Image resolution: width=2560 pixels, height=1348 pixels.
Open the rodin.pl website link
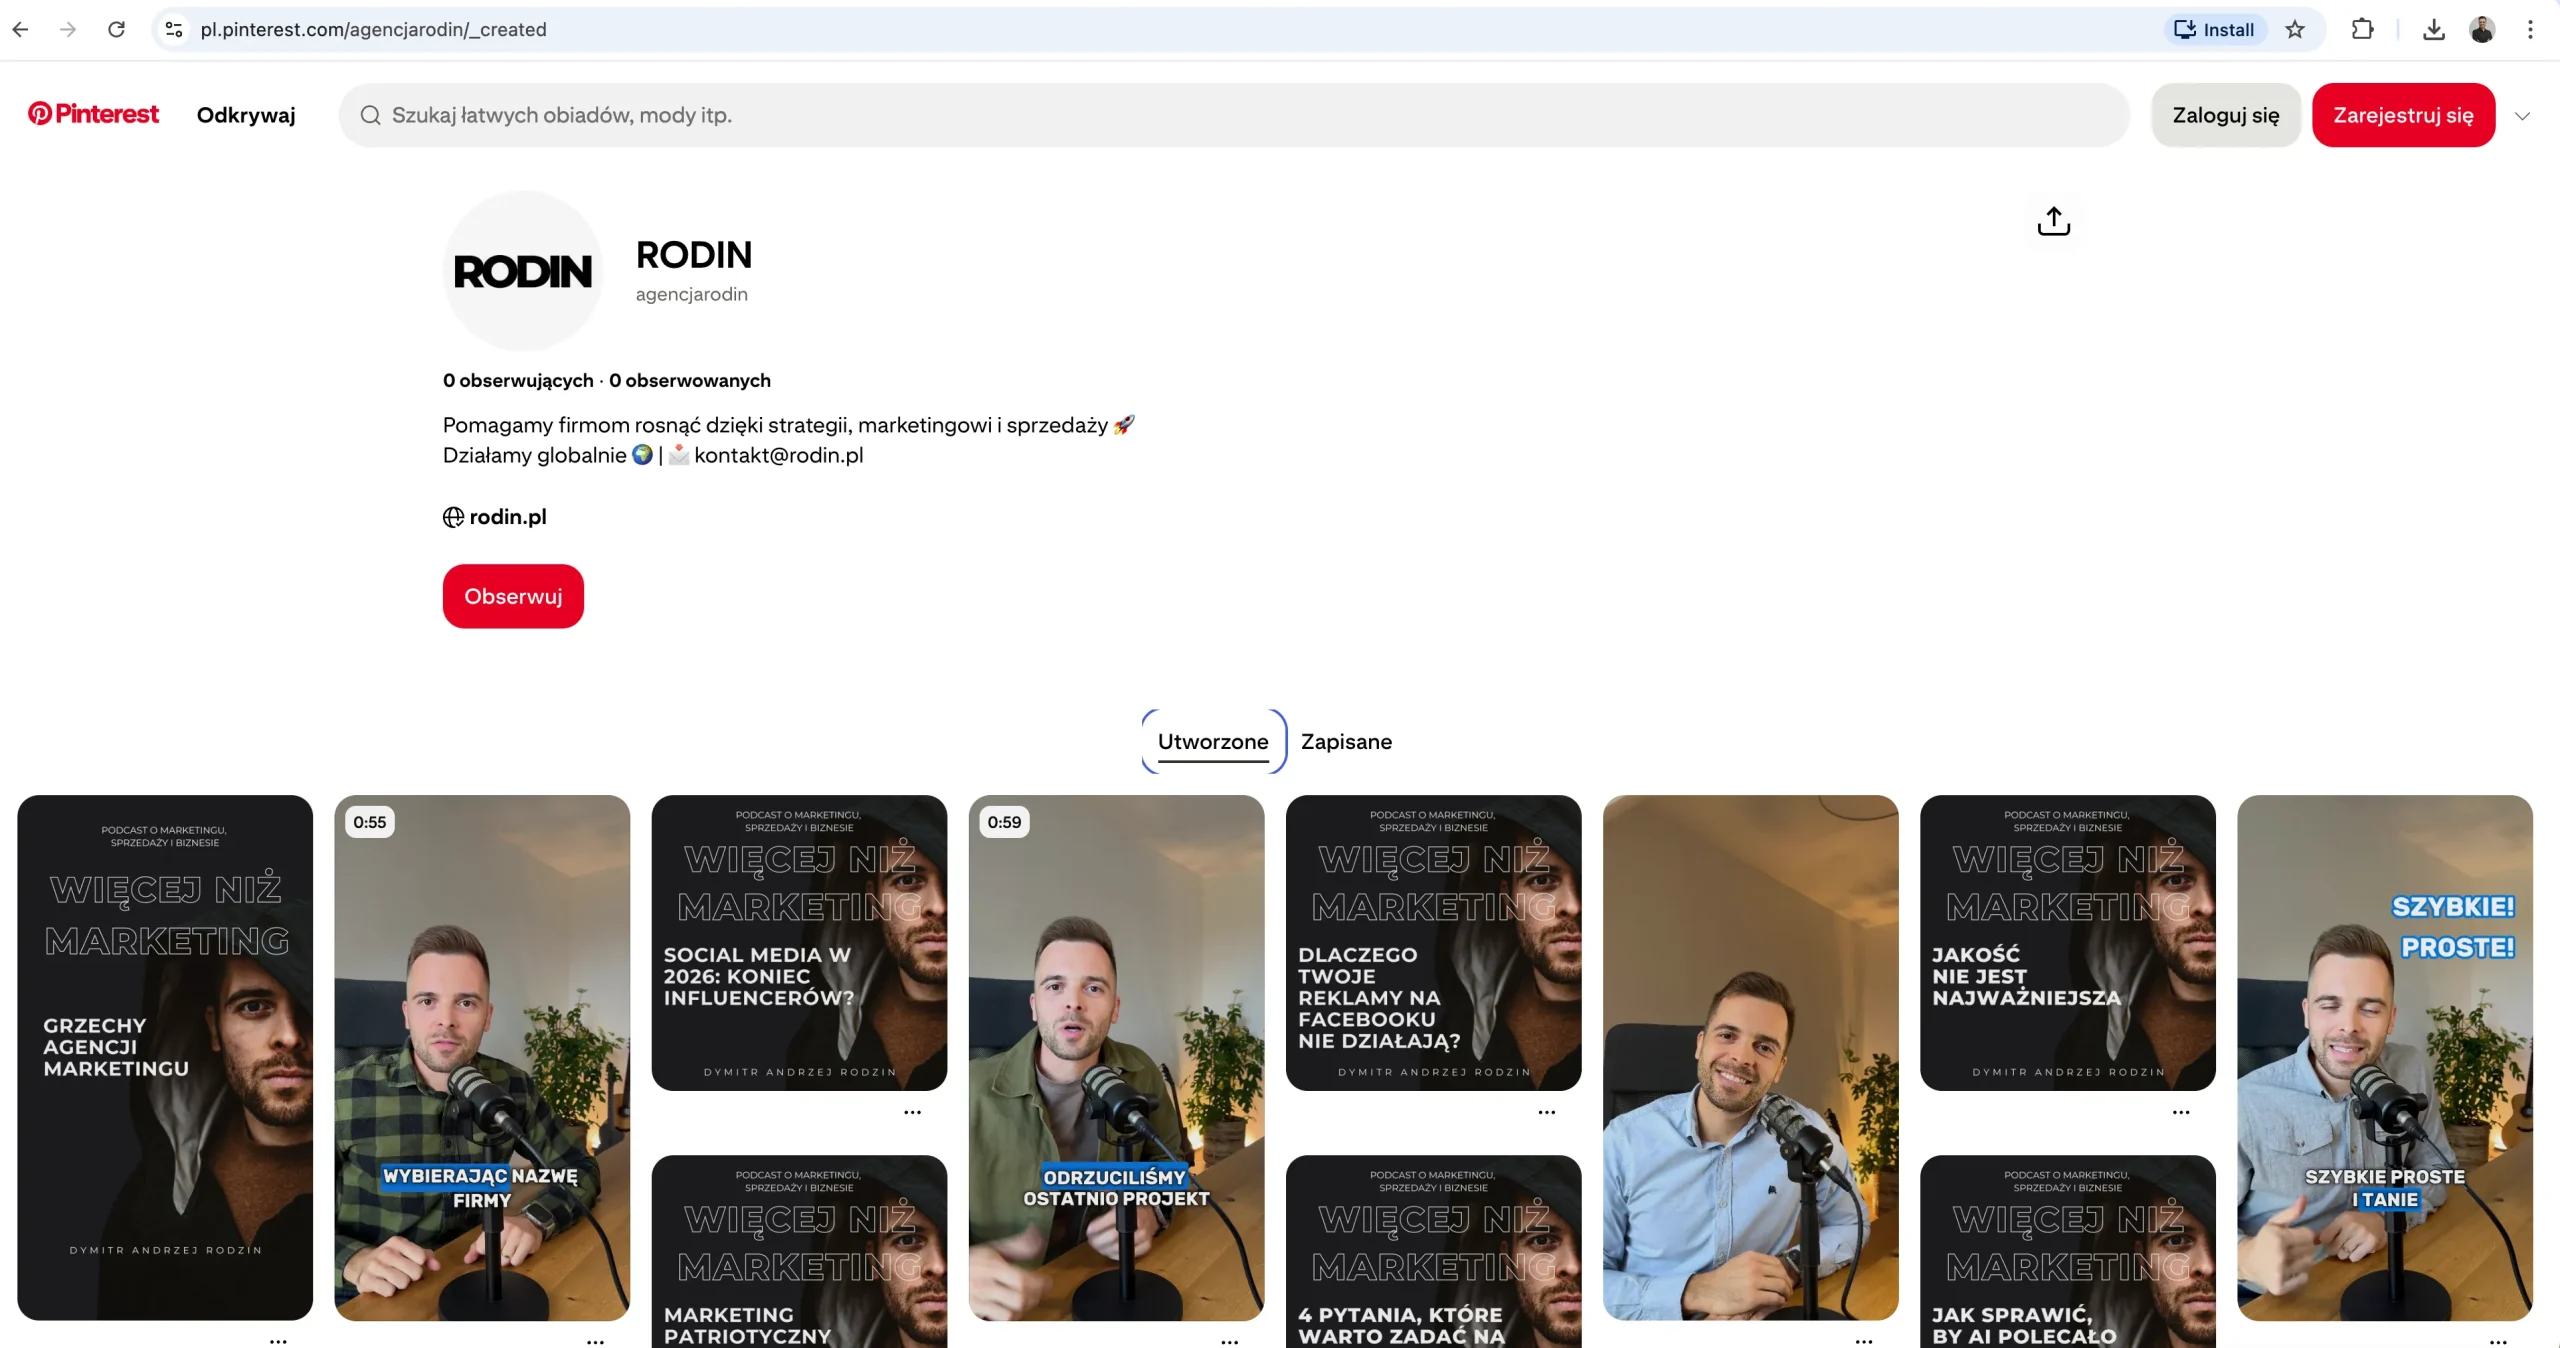[509, 517]
